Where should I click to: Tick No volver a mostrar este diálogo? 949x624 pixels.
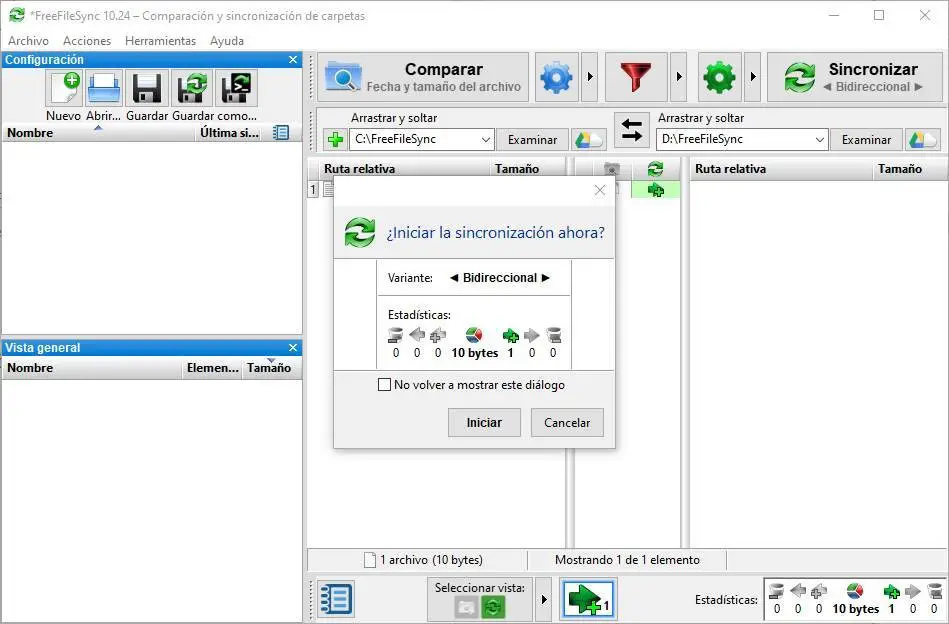click(384, 385)
